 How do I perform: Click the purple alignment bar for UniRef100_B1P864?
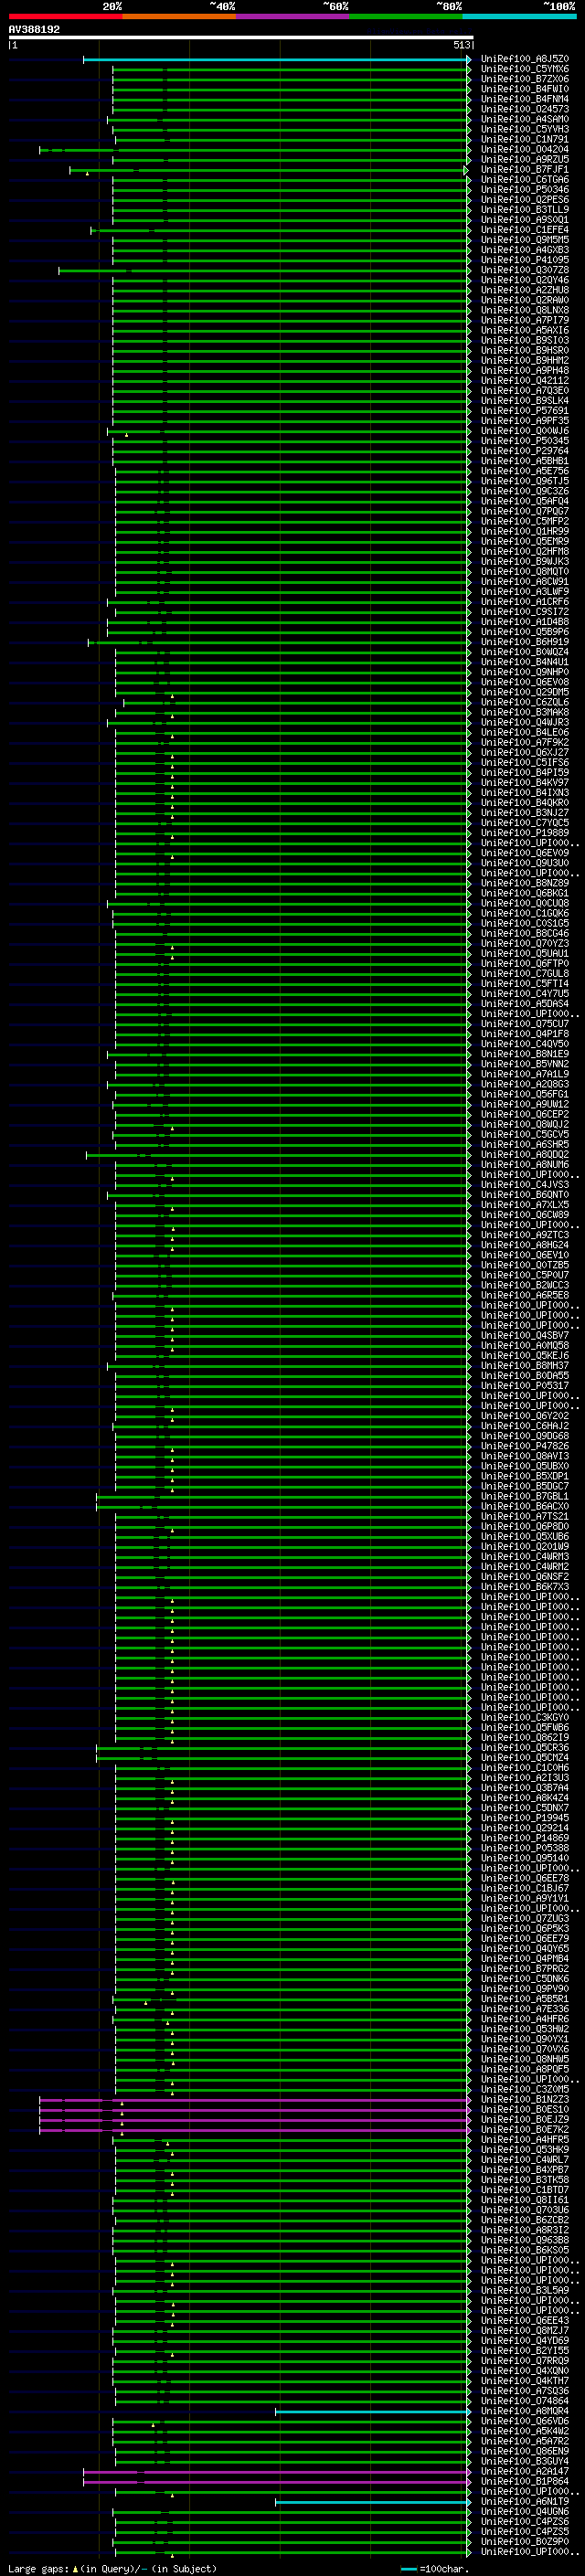[x=276, y=2482]
